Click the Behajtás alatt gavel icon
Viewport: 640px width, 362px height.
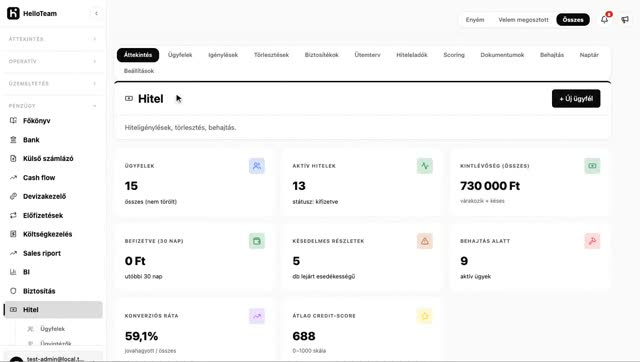[x=592, y=241]
